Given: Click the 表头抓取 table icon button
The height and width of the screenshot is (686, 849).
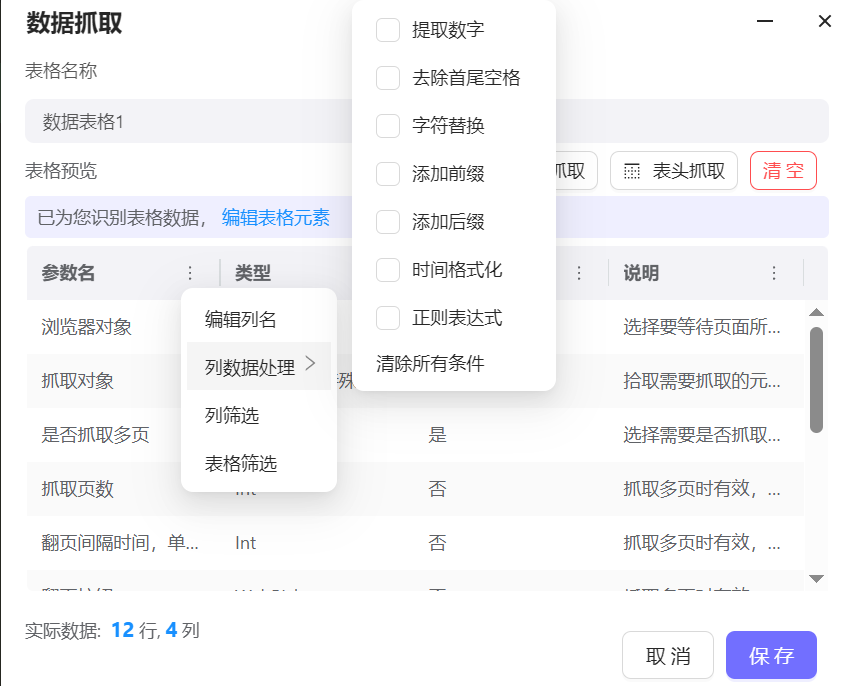Looking at the screenshot, I should point(674,171).
